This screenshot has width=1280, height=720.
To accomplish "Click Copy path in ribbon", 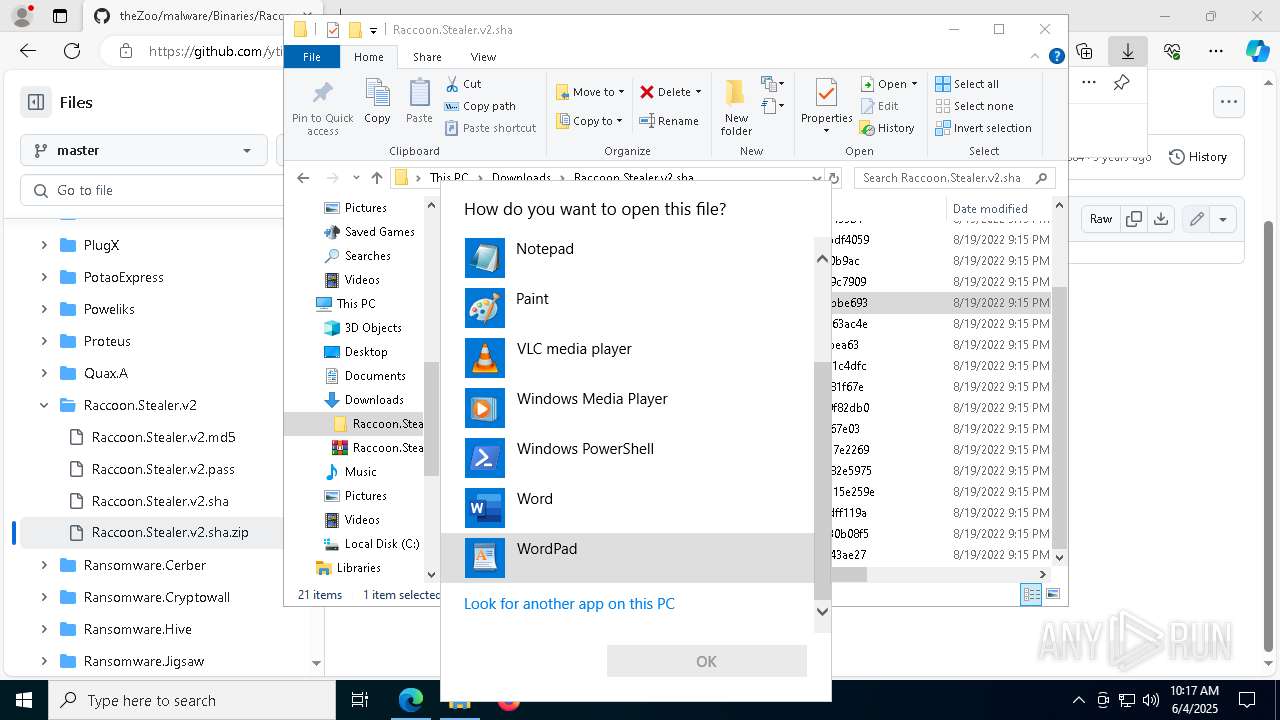I will pyautogui.click(x=480, y=106).
